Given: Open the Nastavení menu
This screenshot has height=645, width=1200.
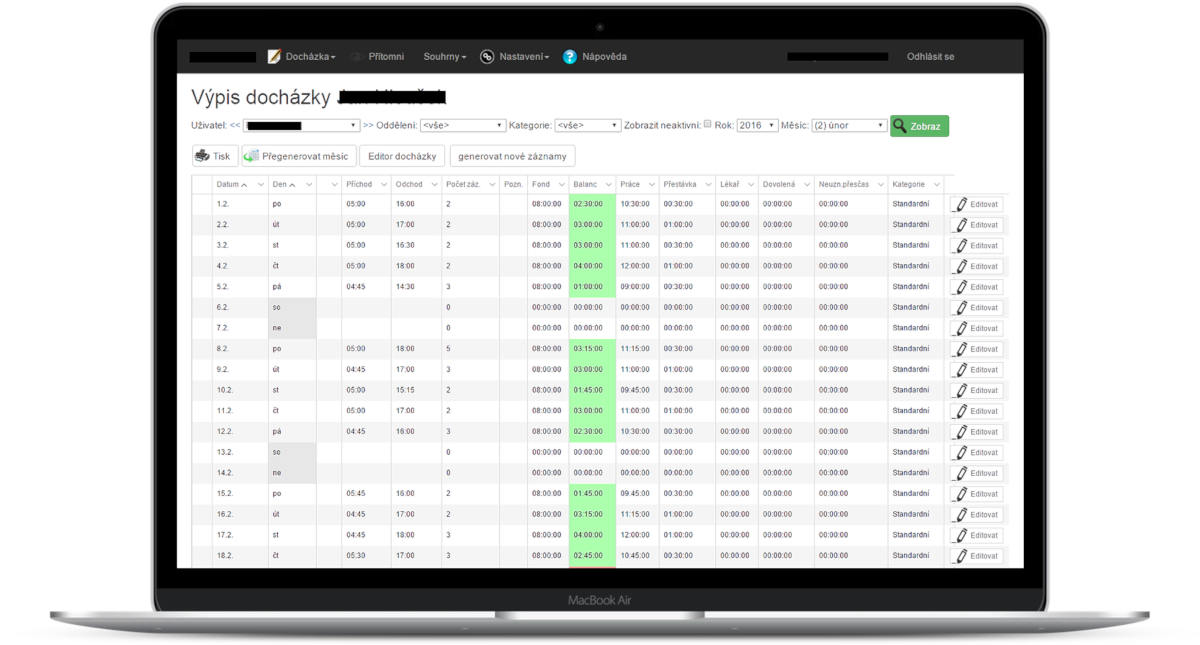Looking at the screenshot, I should 524,57.
